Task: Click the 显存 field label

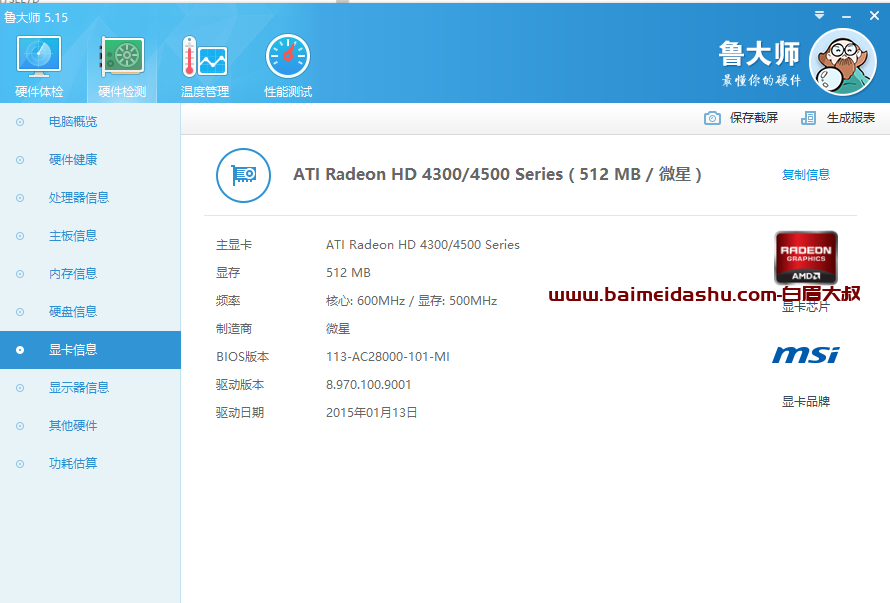Action: [228, 273]
